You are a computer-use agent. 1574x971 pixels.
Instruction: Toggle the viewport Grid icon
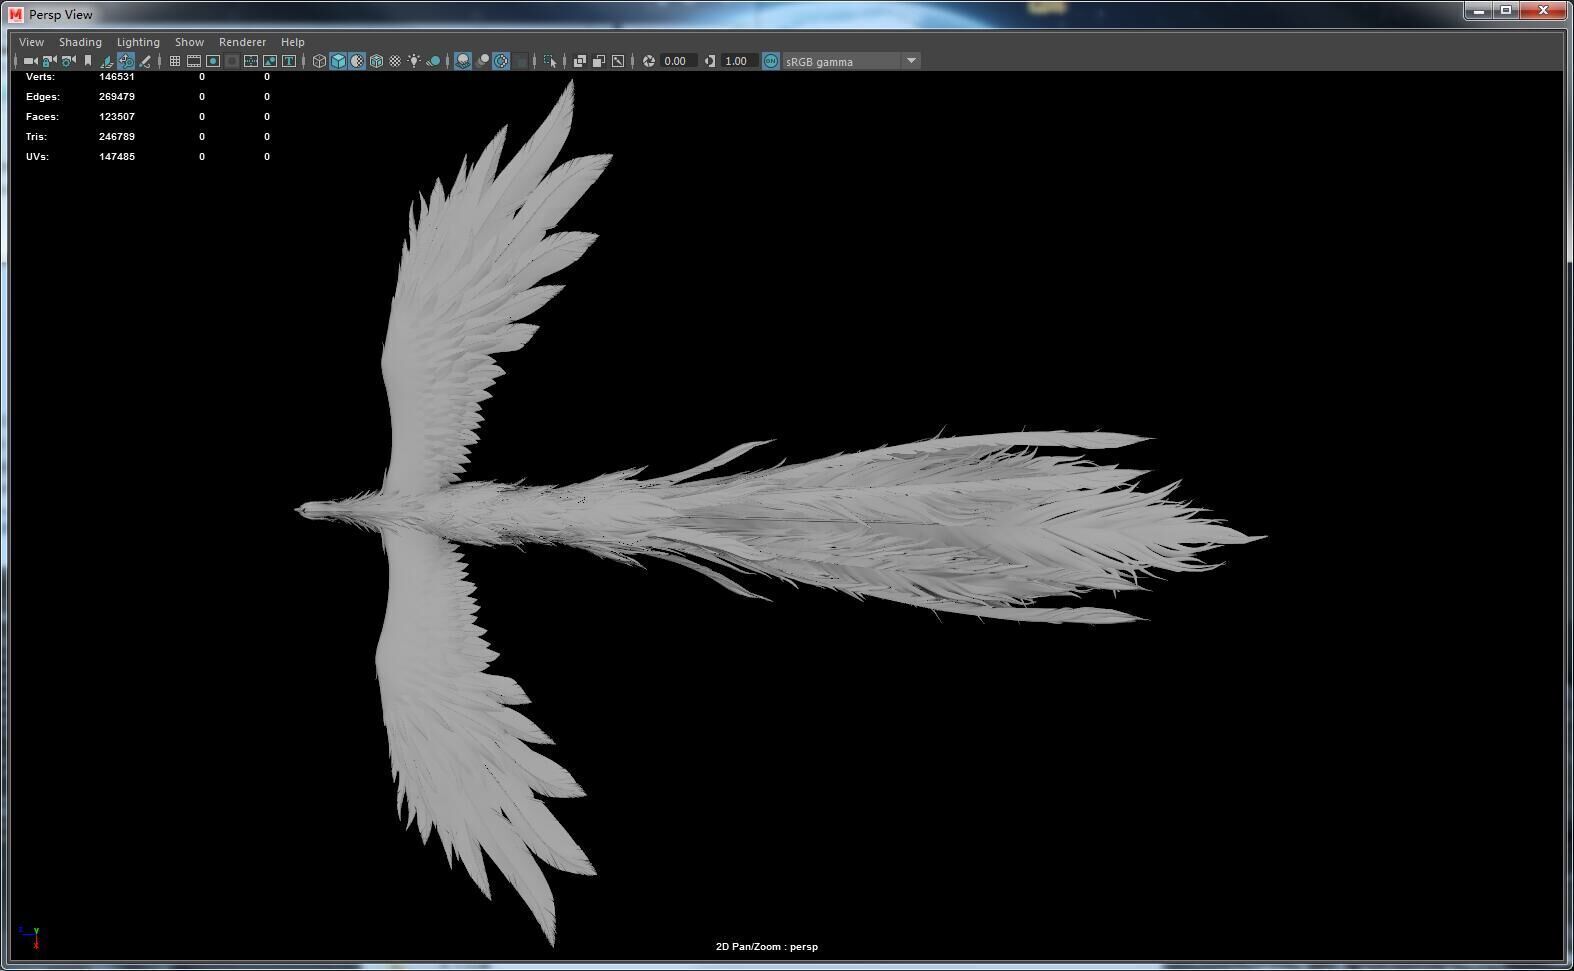[x=174, y=61]
